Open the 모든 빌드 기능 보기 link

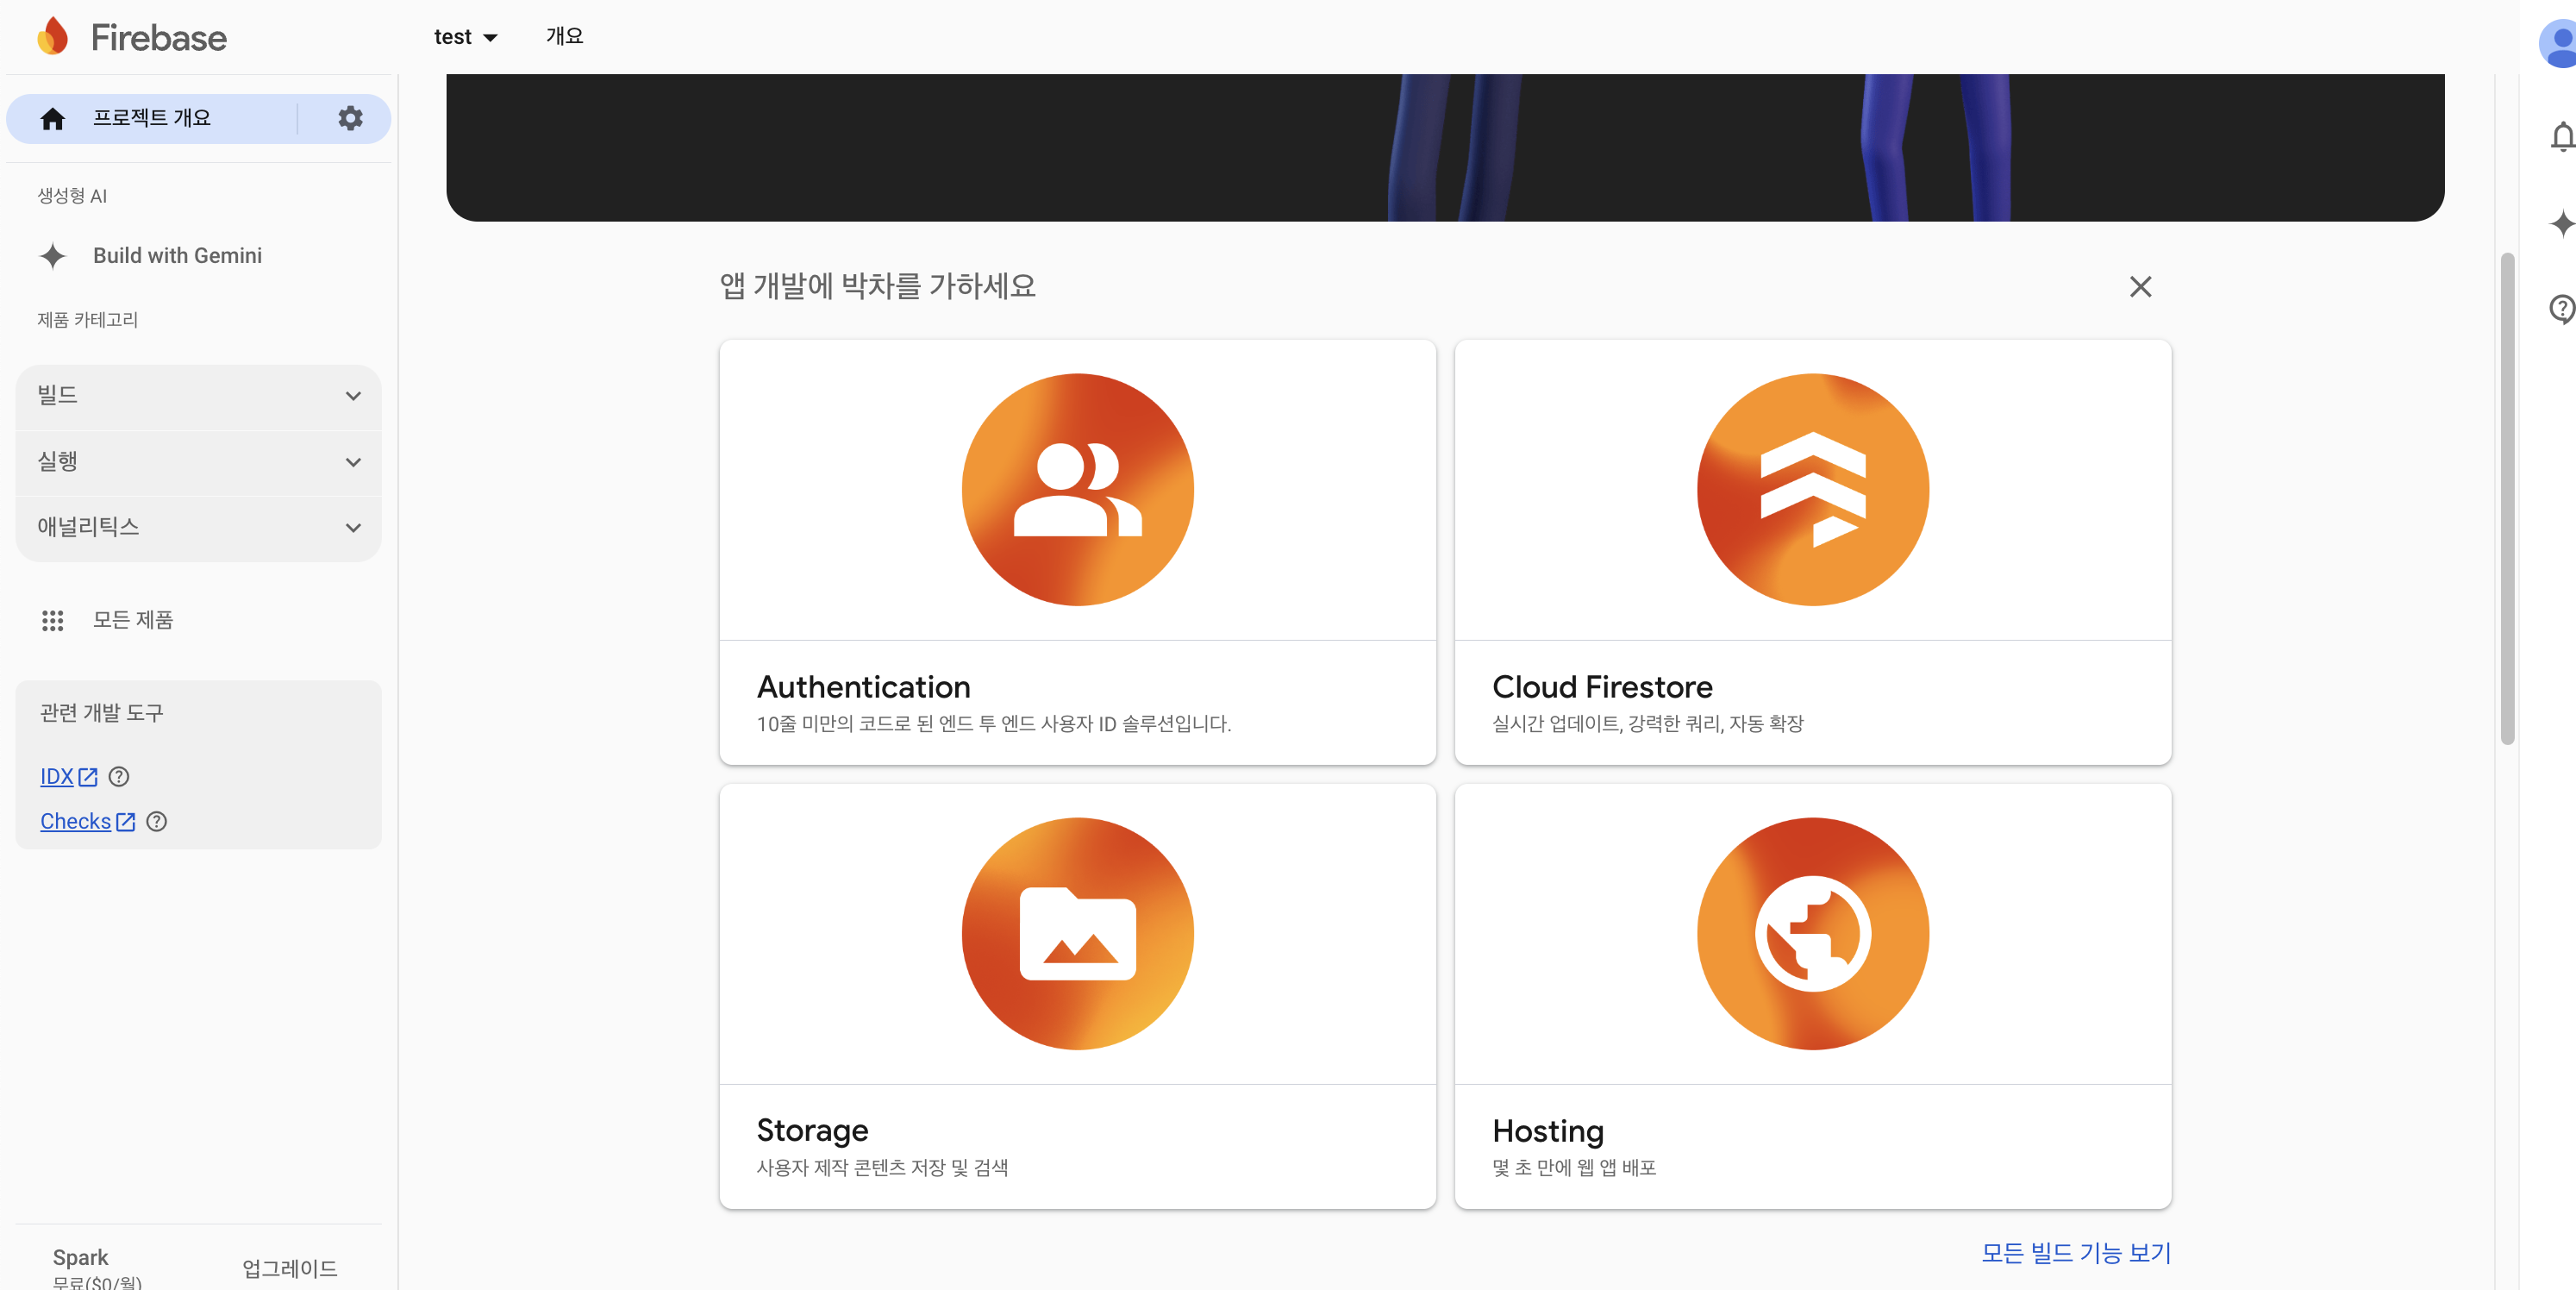pyautogui.click(x=2075, y=1252)
